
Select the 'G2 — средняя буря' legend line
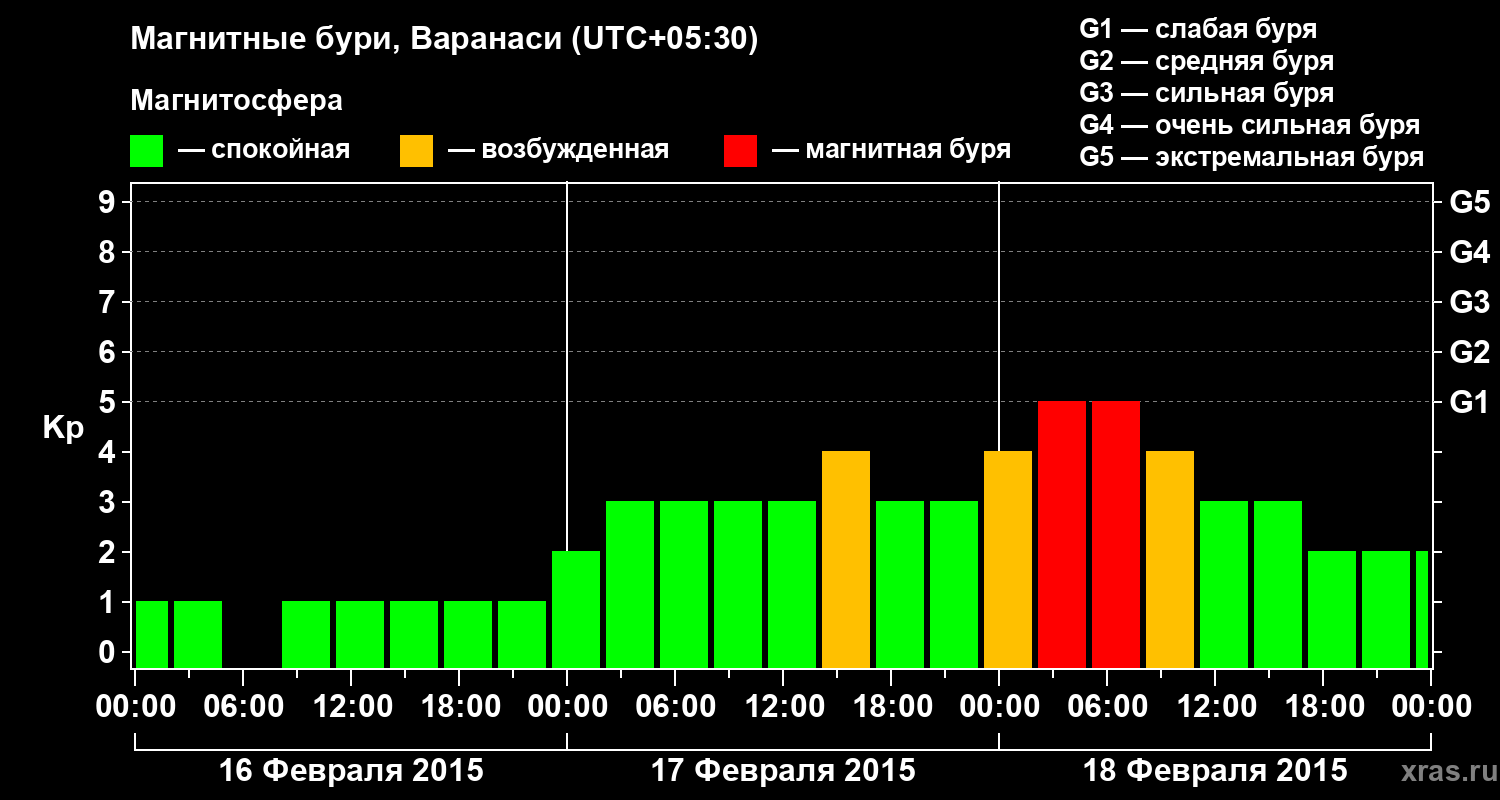point(1206,60)
